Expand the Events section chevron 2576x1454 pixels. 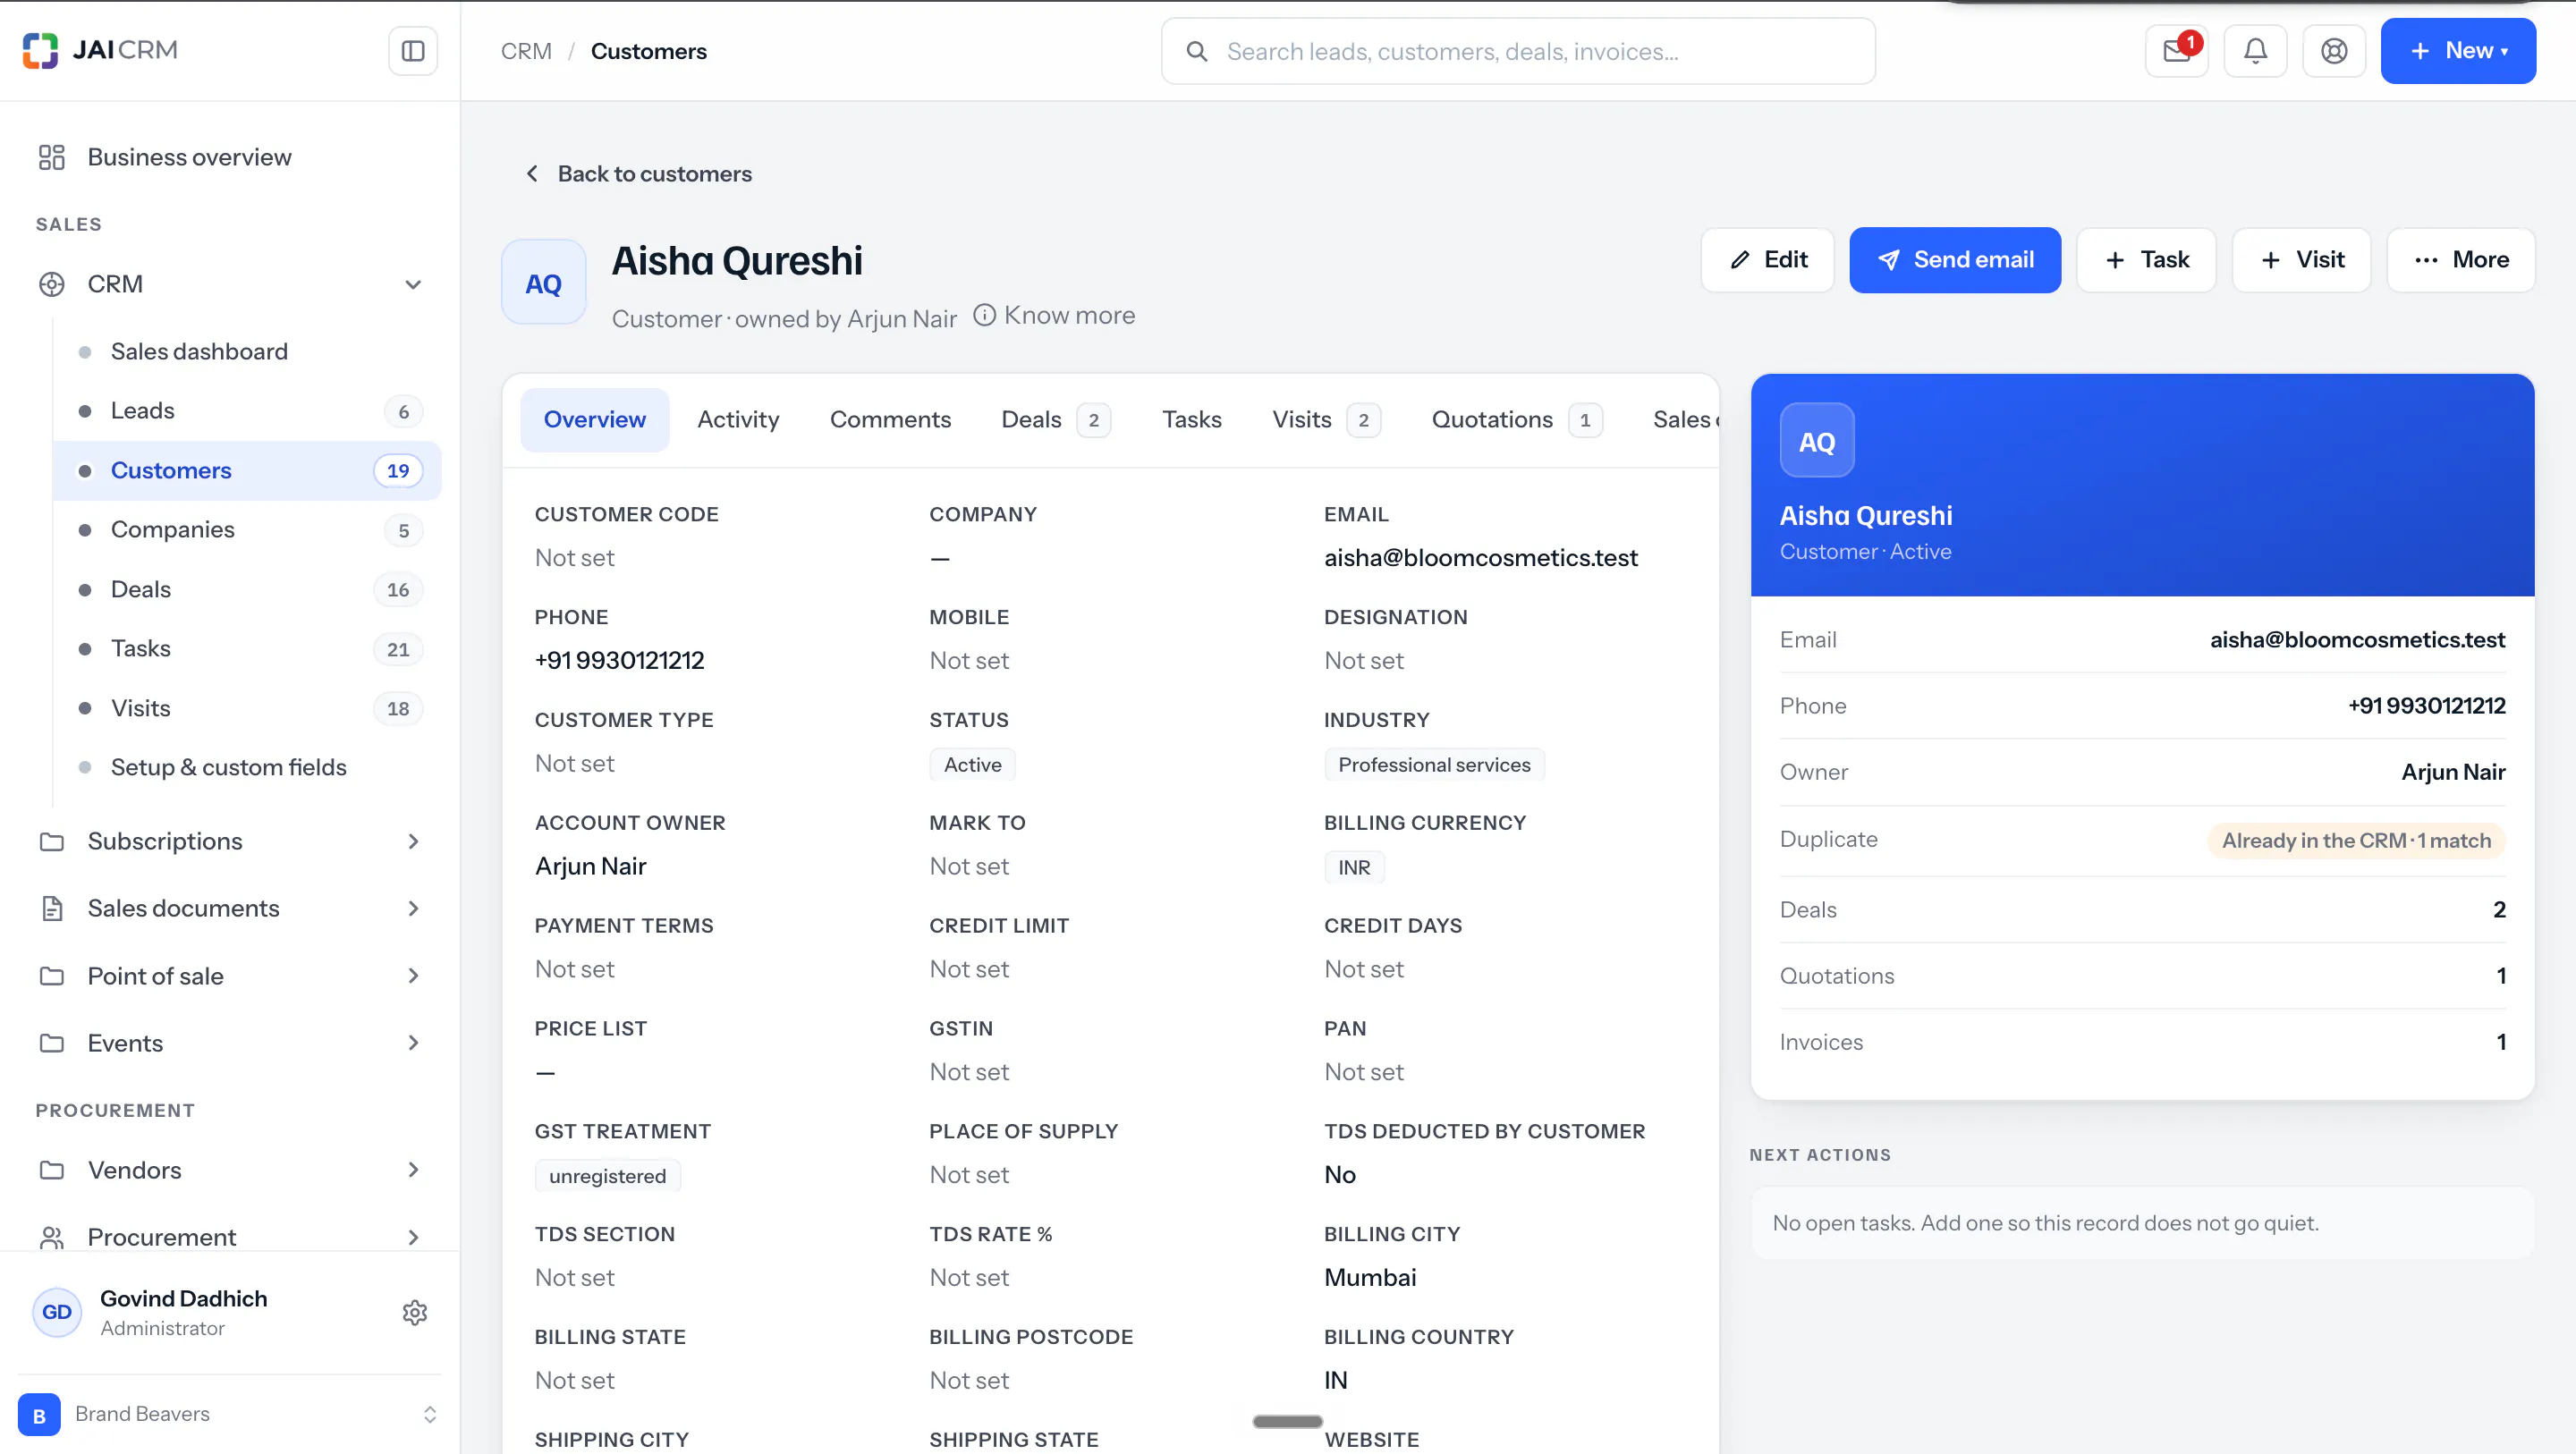413,1043
